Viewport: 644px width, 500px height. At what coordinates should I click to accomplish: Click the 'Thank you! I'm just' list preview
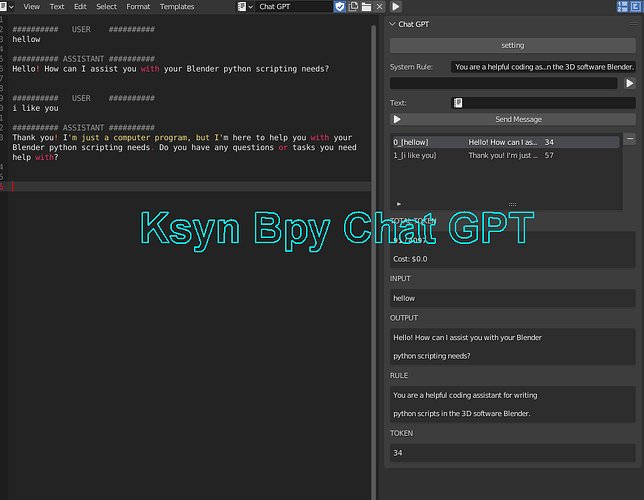(503, 155)
